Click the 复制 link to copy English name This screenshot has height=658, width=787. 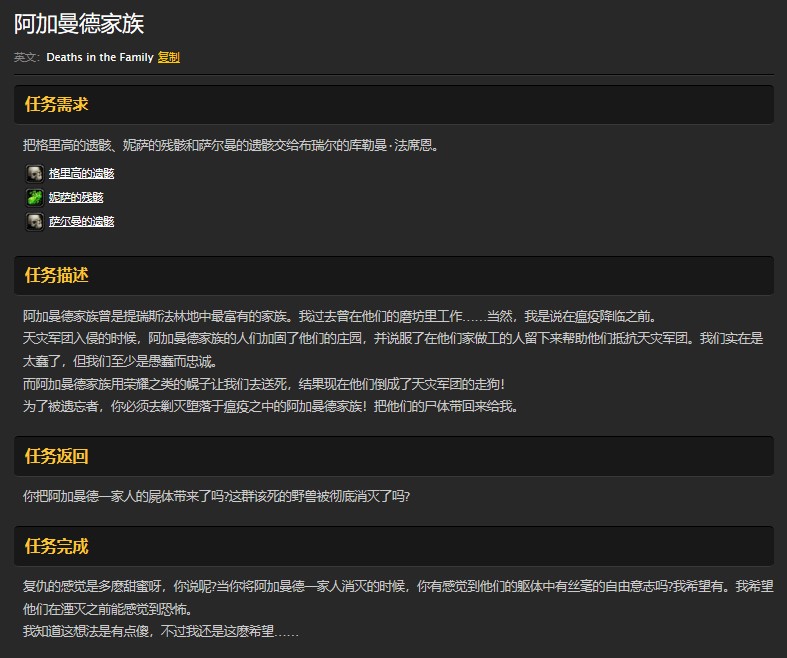(168, 58)
